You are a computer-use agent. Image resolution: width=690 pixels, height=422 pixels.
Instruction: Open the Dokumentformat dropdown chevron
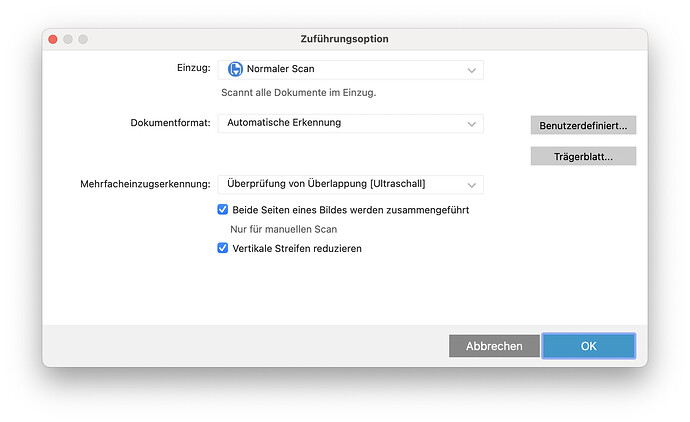(471, 124)
